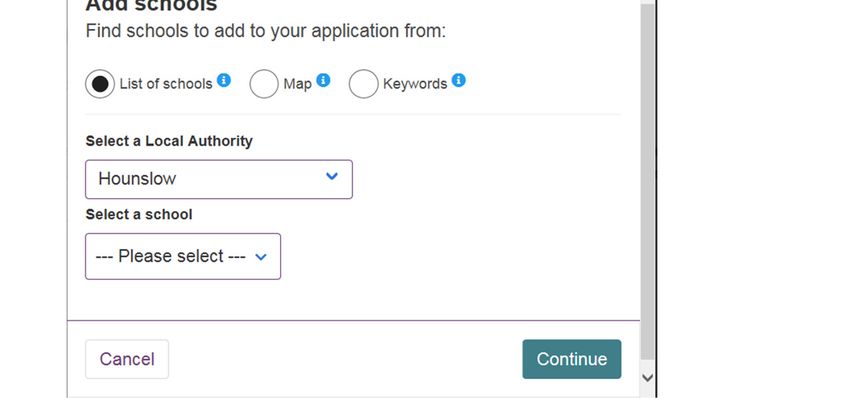Screen dimensions: 850x398
Task: Click the info icon next to Map
Action: [323, 80]
